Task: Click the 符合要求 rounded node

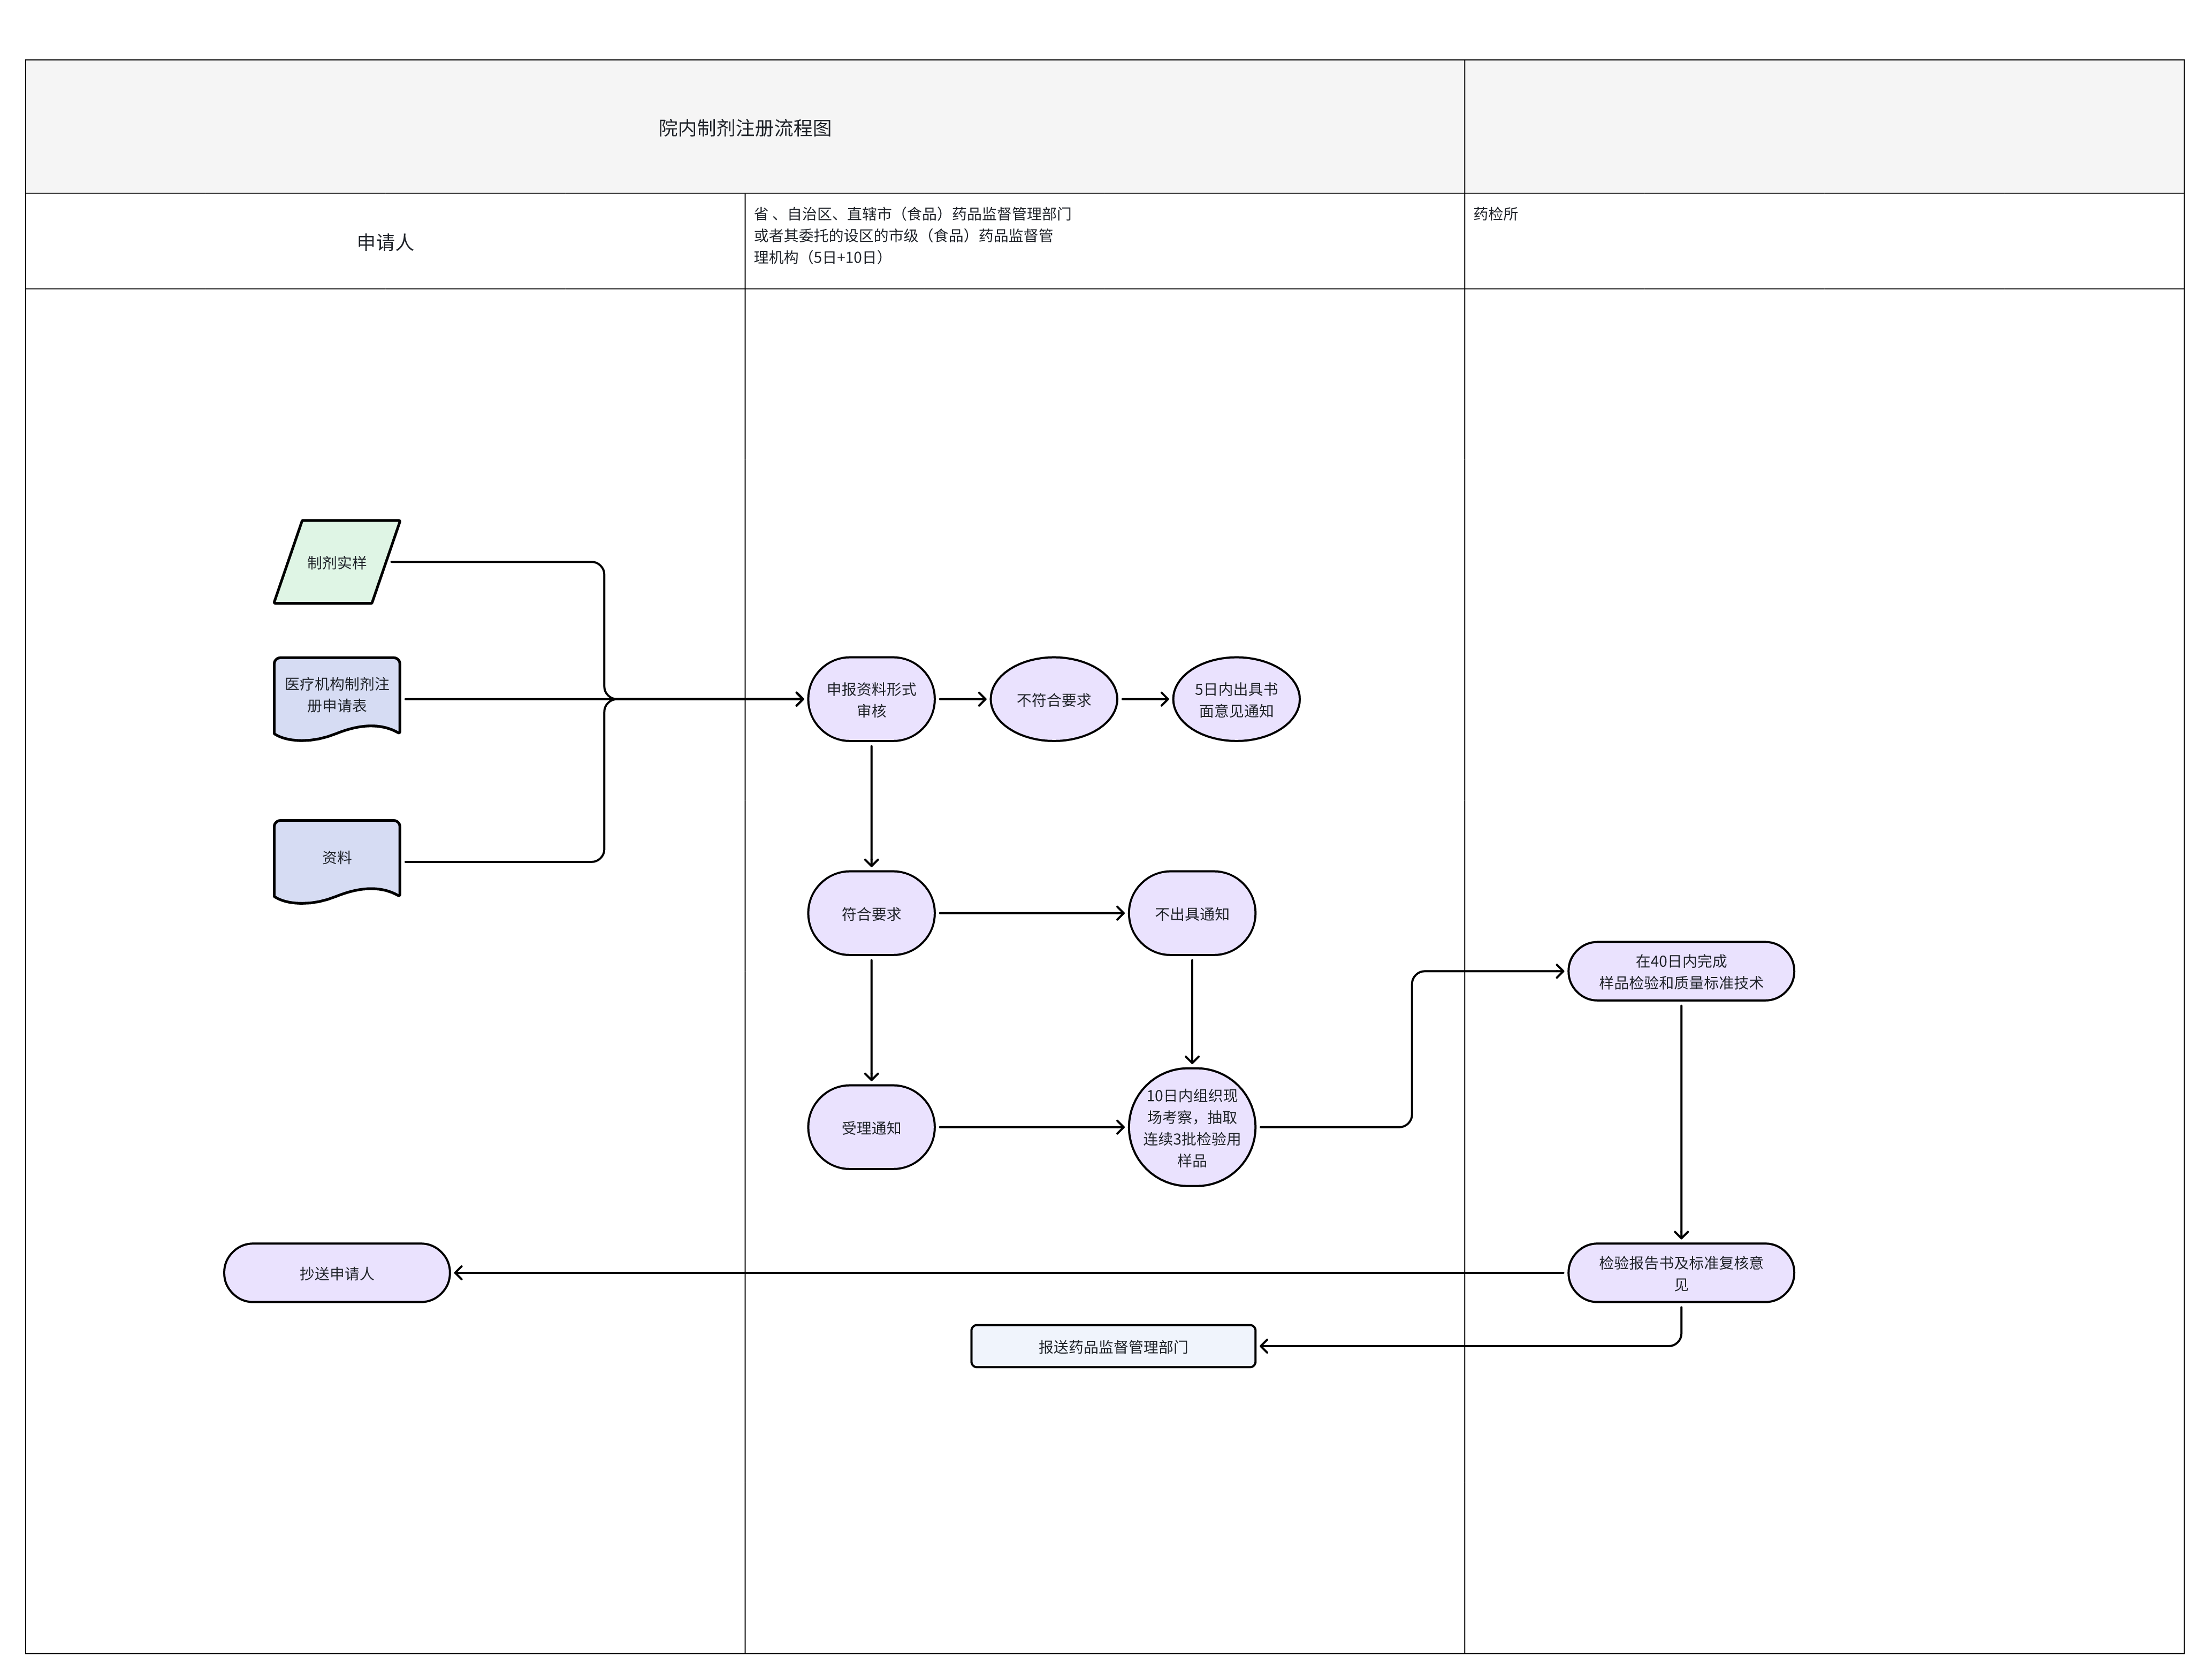Action: pyautogui.click(x=871, y=913)
